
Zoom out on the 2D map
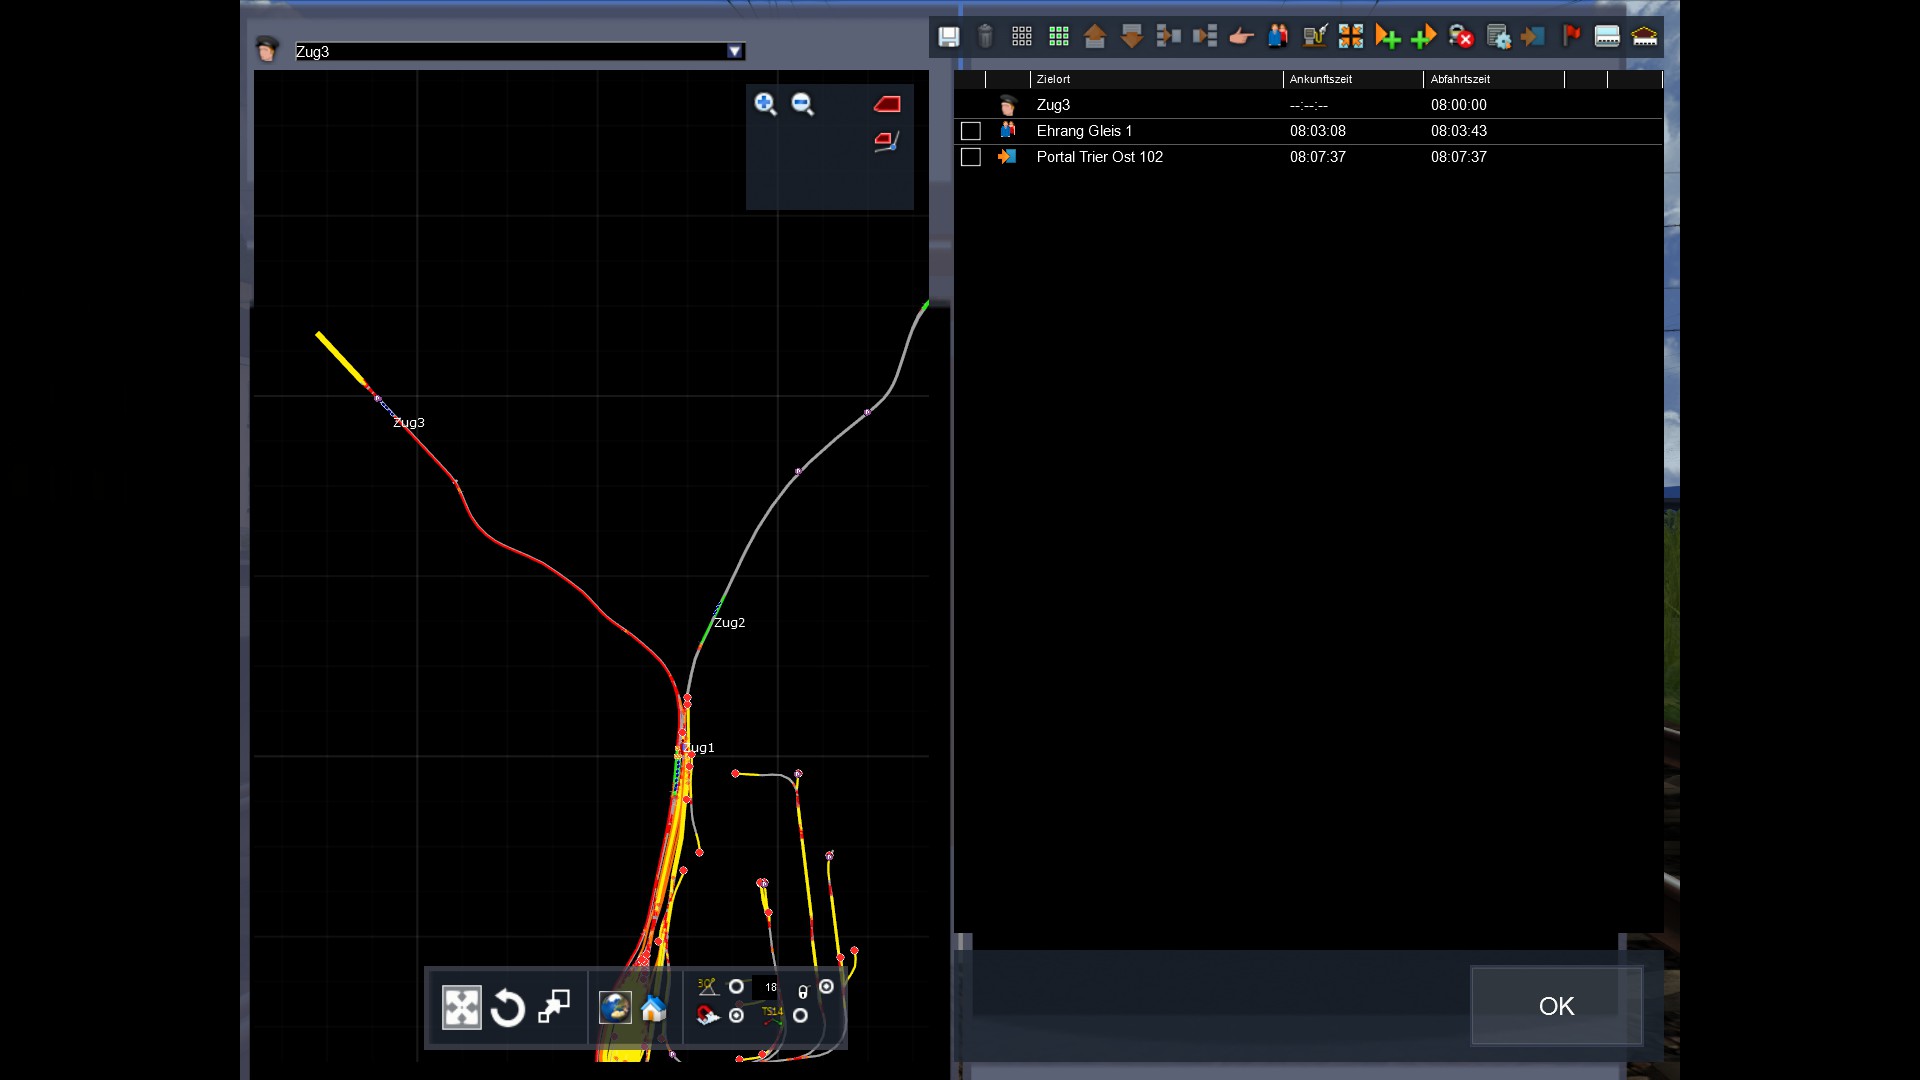point(802,104)
